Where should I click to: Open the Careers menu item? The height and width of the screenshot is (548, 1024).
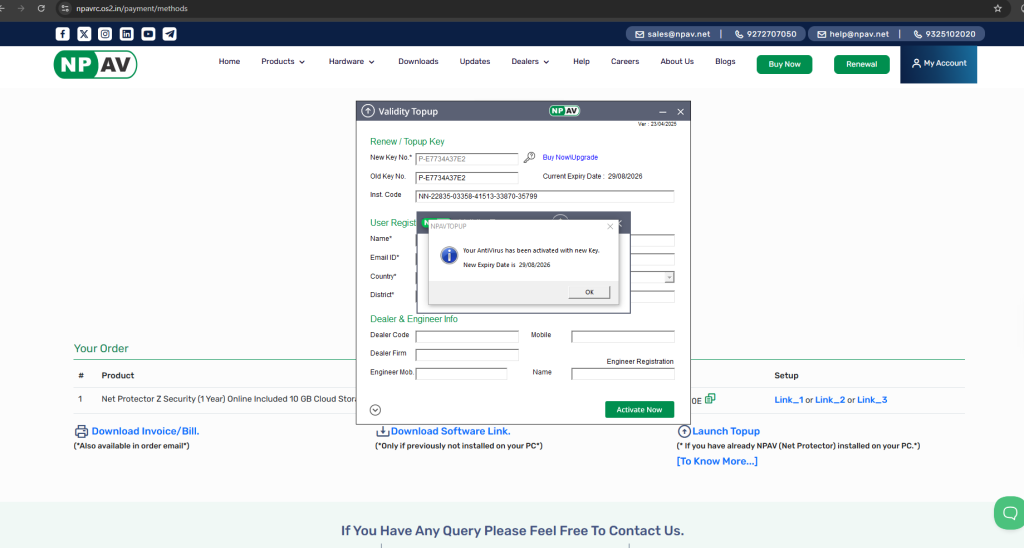click(625, 62)
